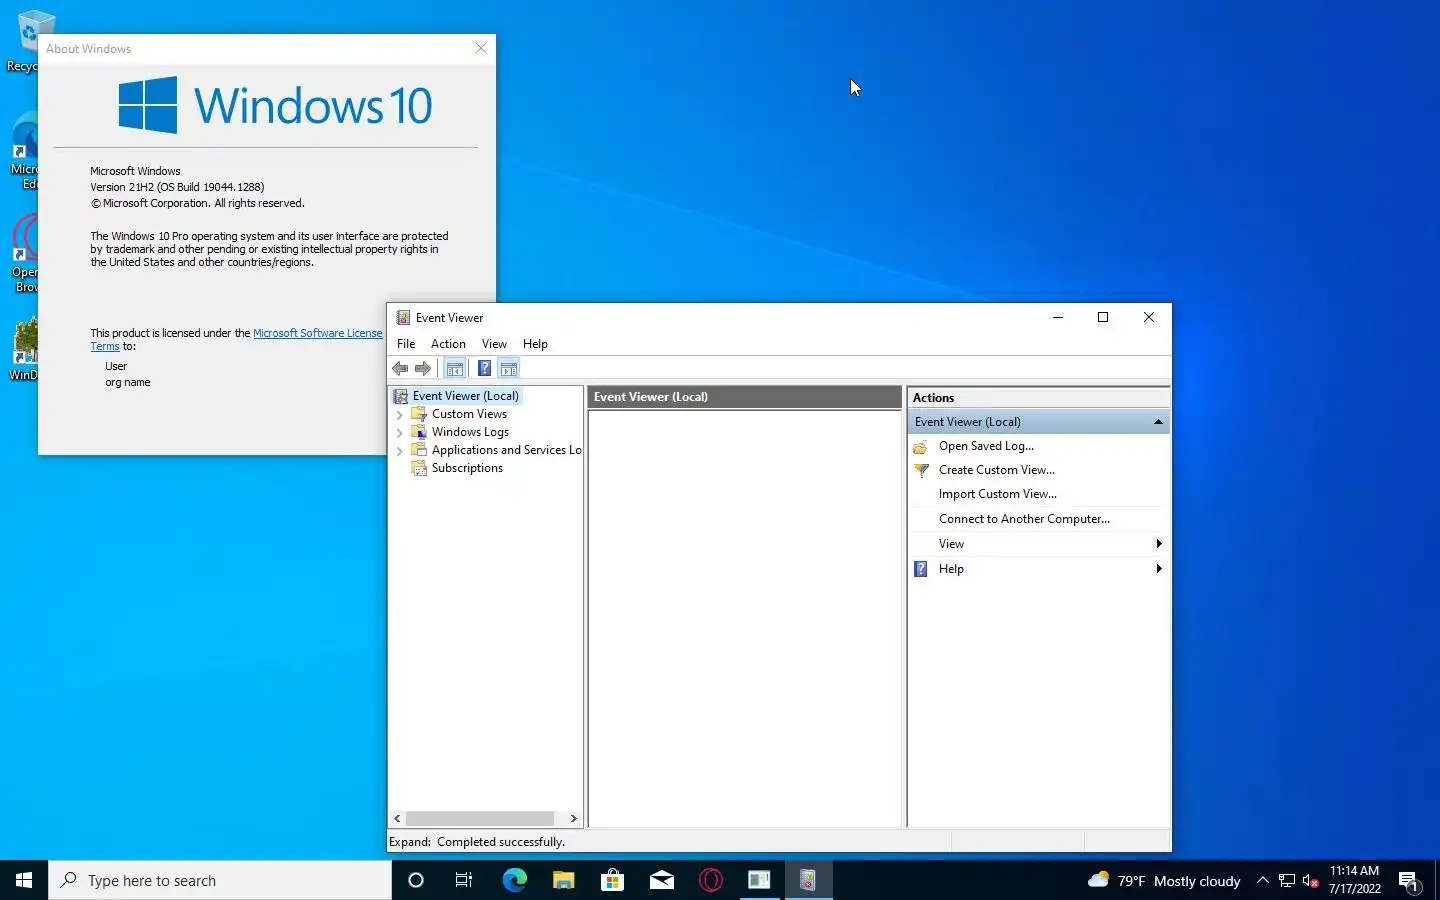Open Mail app from taskbar

[x=661, y=880]
